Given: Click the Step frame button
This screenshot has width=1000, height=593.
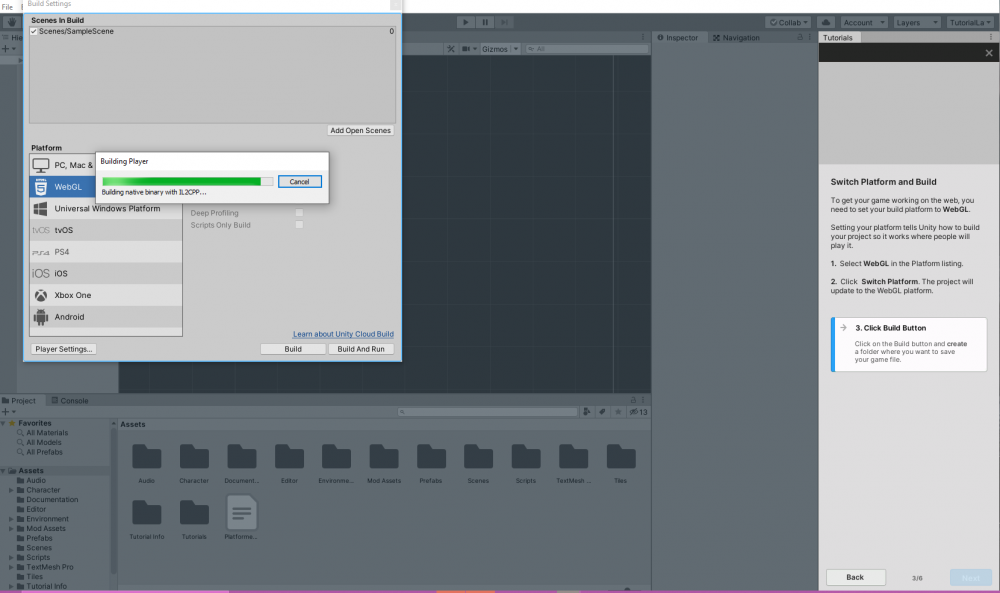Looking at the screenshot, I should (x=504, y=22).
